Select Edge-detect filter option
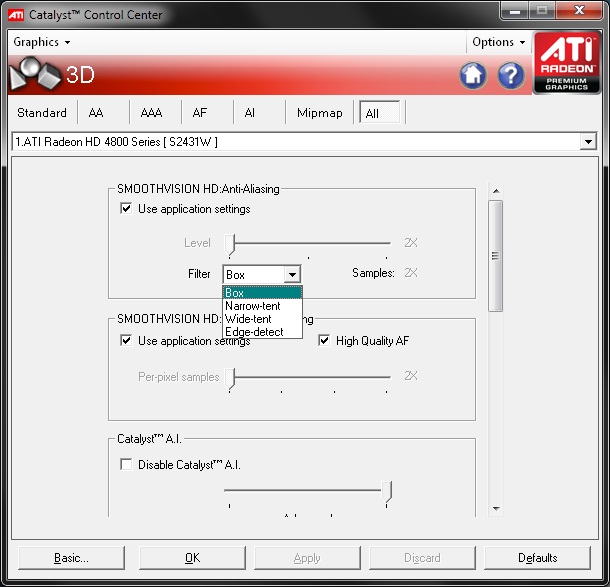 (x=262, y=331)
